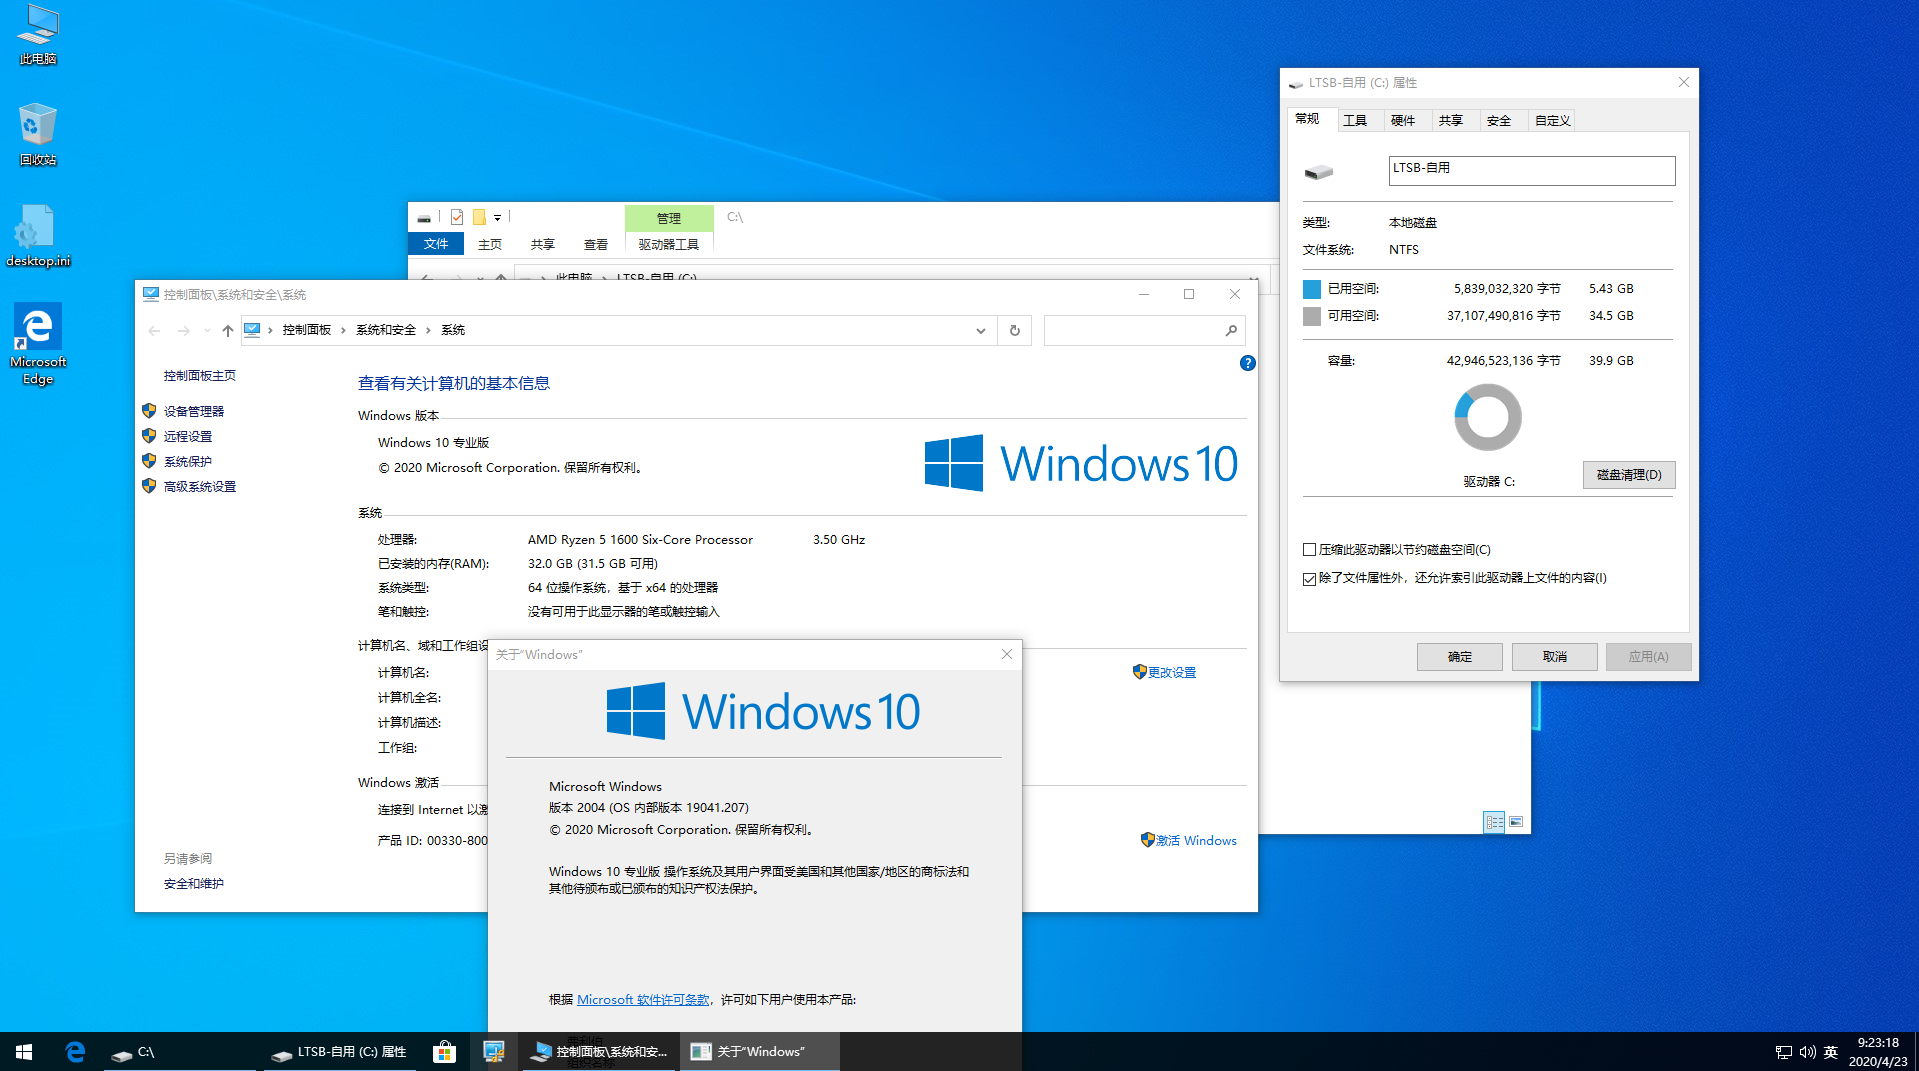This screenshot has width=1919, height=1071.
Task: Click blue 已用空间 color swatch
Action: [x=1312, y=289]
